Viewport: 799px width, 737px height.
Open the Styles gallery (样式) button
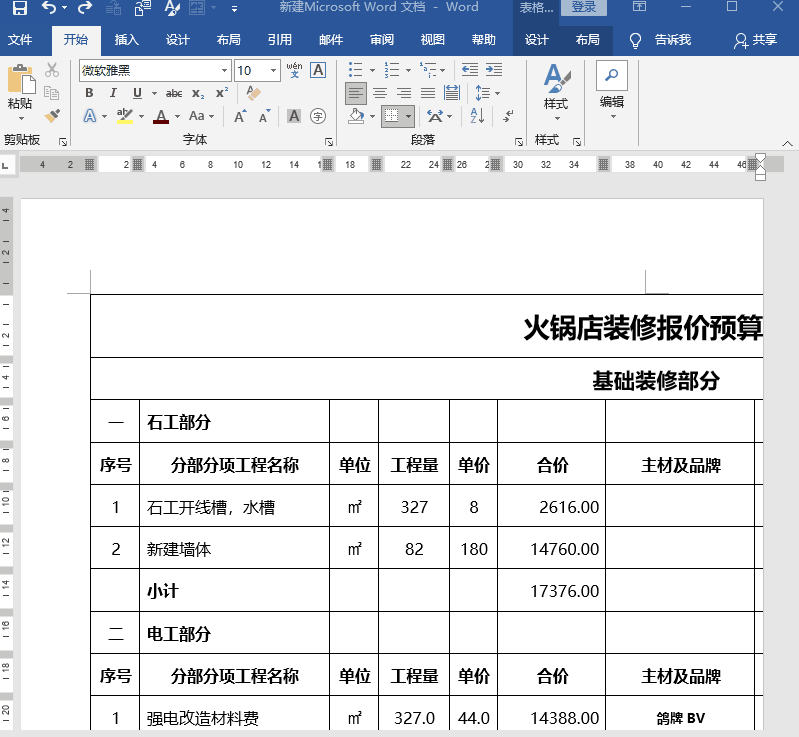coord(556,92)
